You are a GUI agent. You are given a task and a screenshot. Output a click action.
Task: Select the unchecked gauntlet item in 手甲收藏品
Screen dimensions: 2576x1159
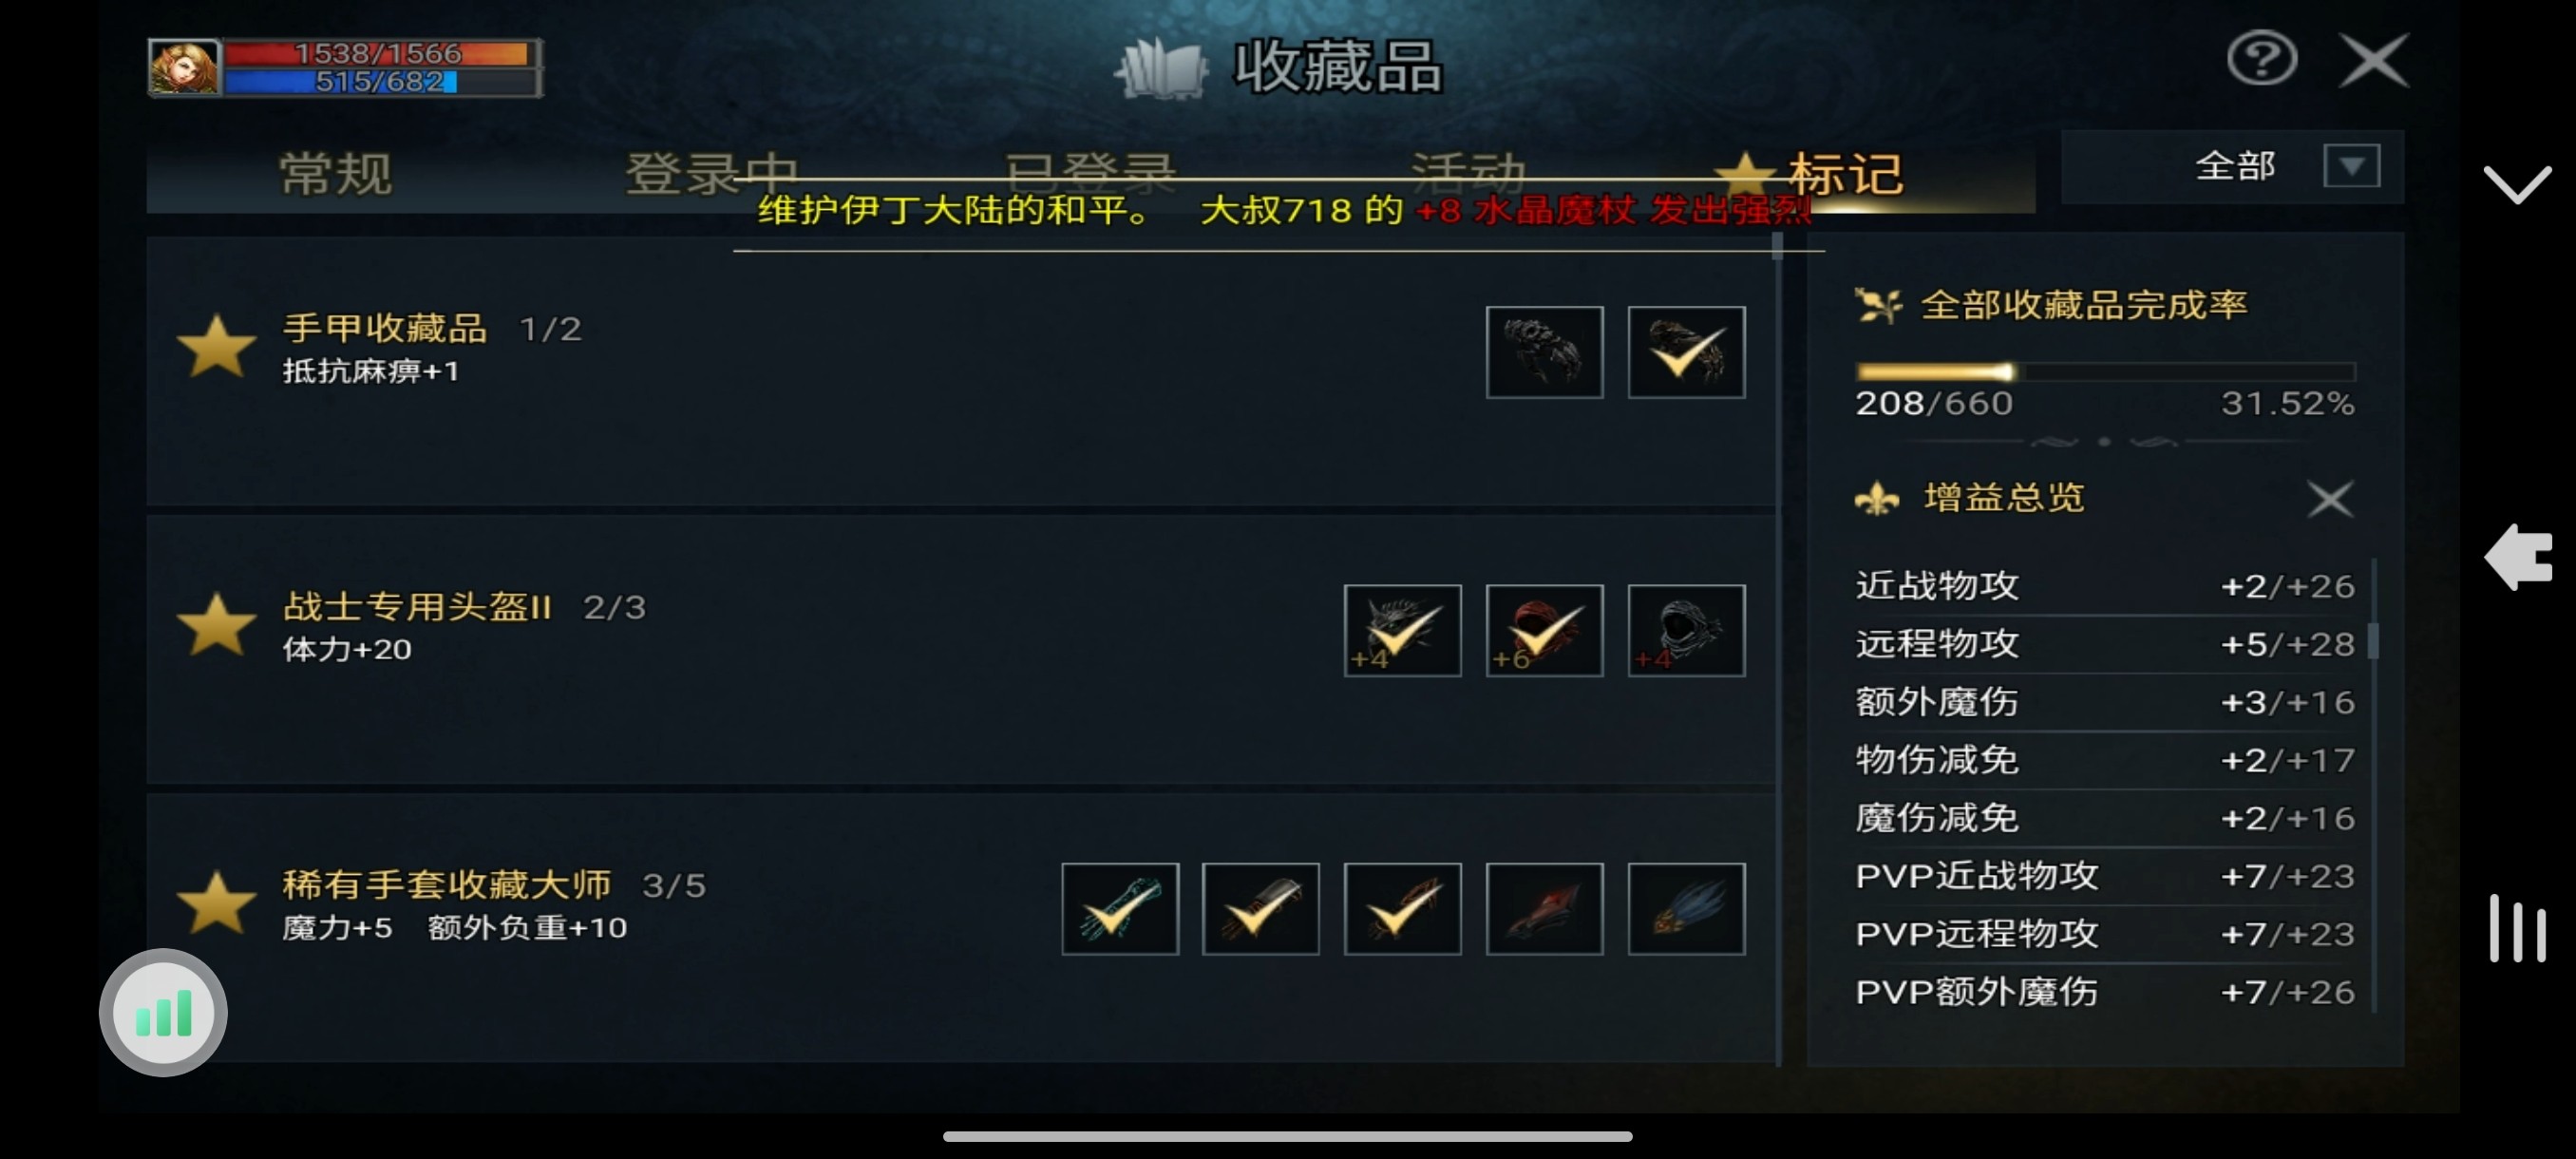(1544, 352)
